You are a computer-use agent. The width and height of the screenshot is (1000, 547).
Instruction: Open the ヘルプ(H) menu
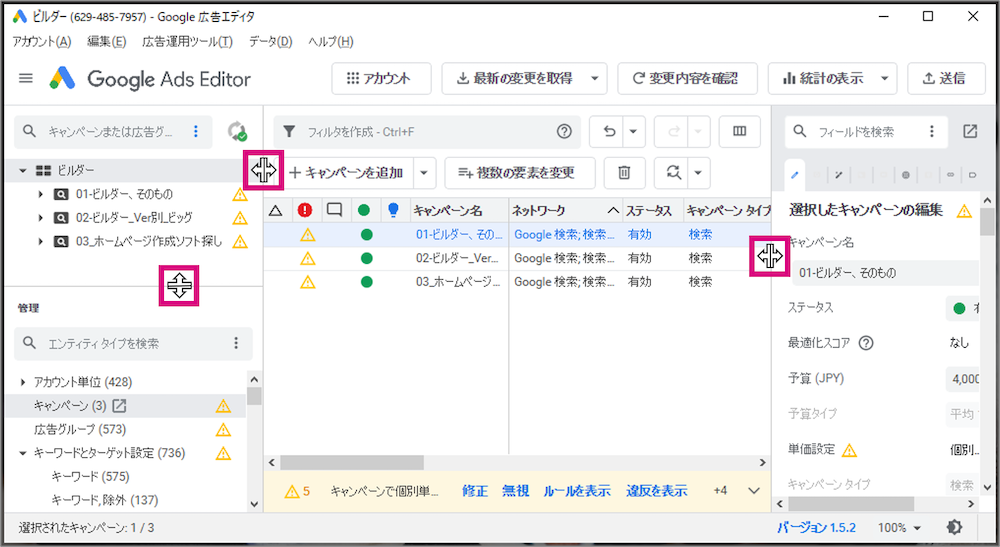coord(330,41)
